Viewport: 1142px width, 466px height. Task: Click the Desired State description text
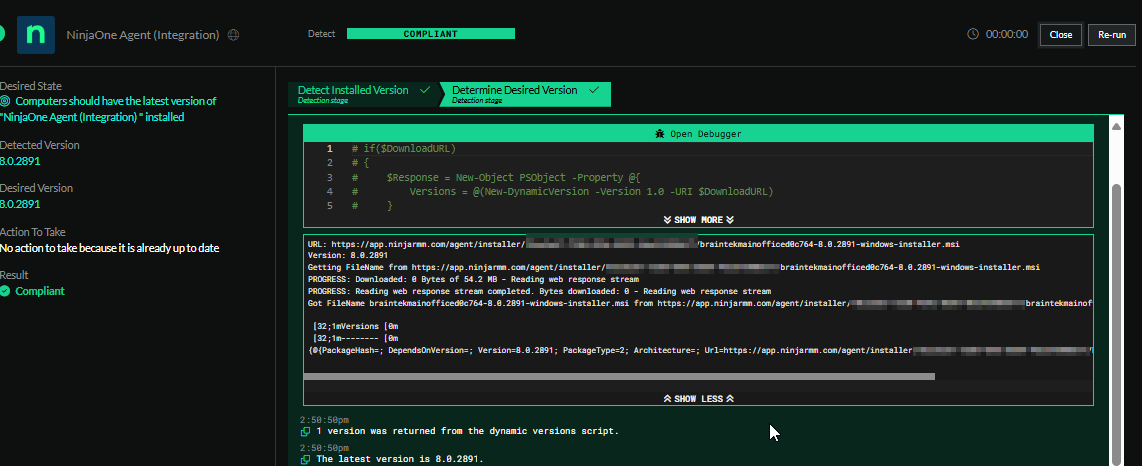[108, 108]
